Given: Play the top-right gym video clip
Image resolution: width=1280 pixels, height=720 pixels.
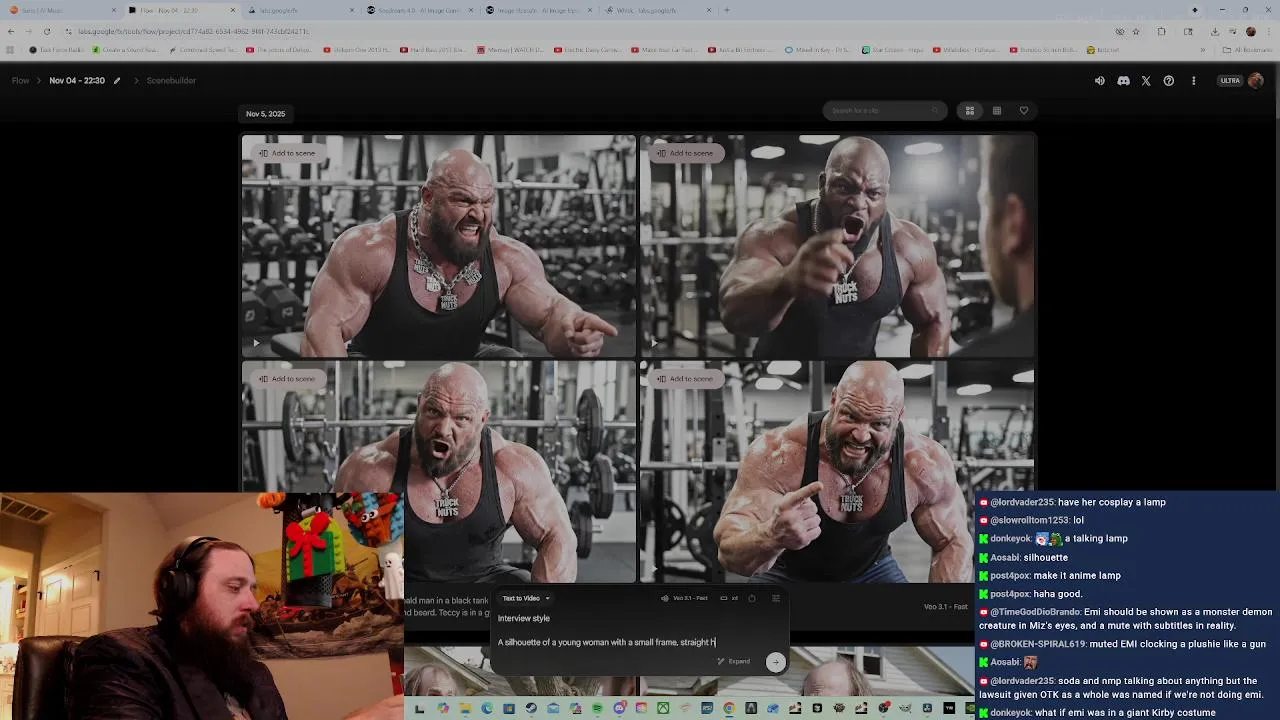Looking at the screenshot, I should coord(654,343).
